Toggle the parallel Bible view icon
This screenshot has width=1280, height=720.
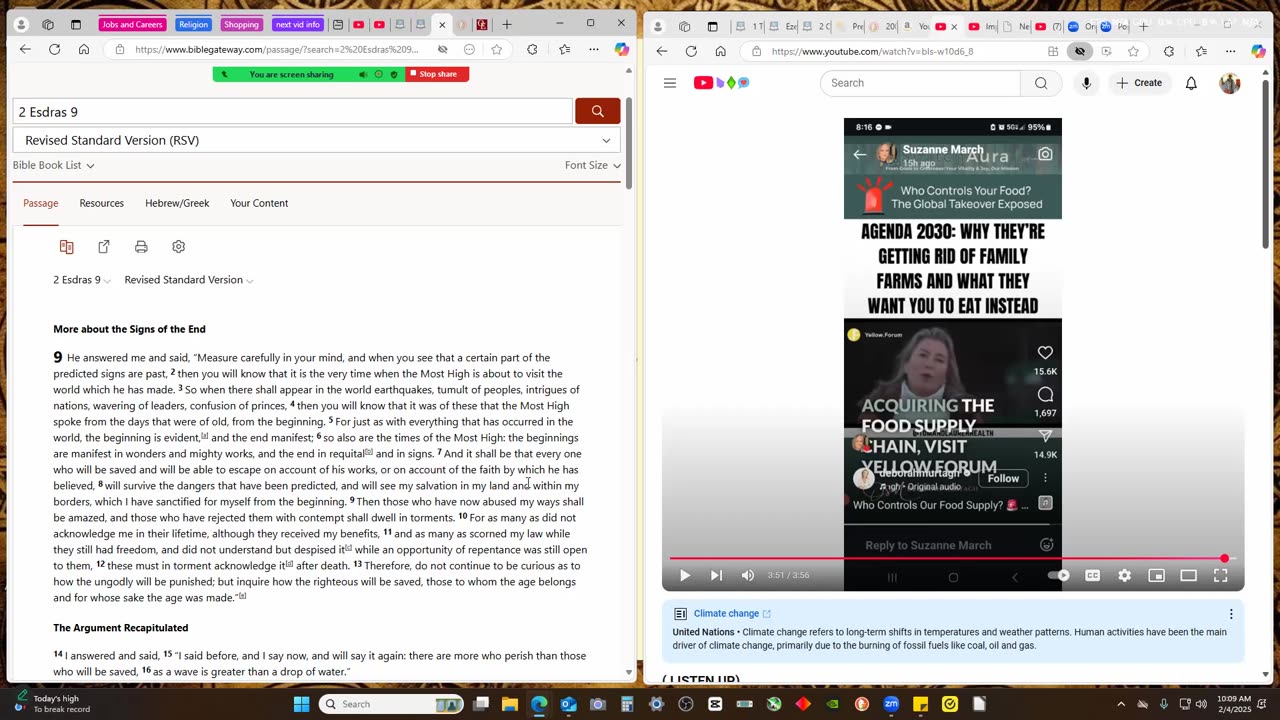[x=66, y=247]
